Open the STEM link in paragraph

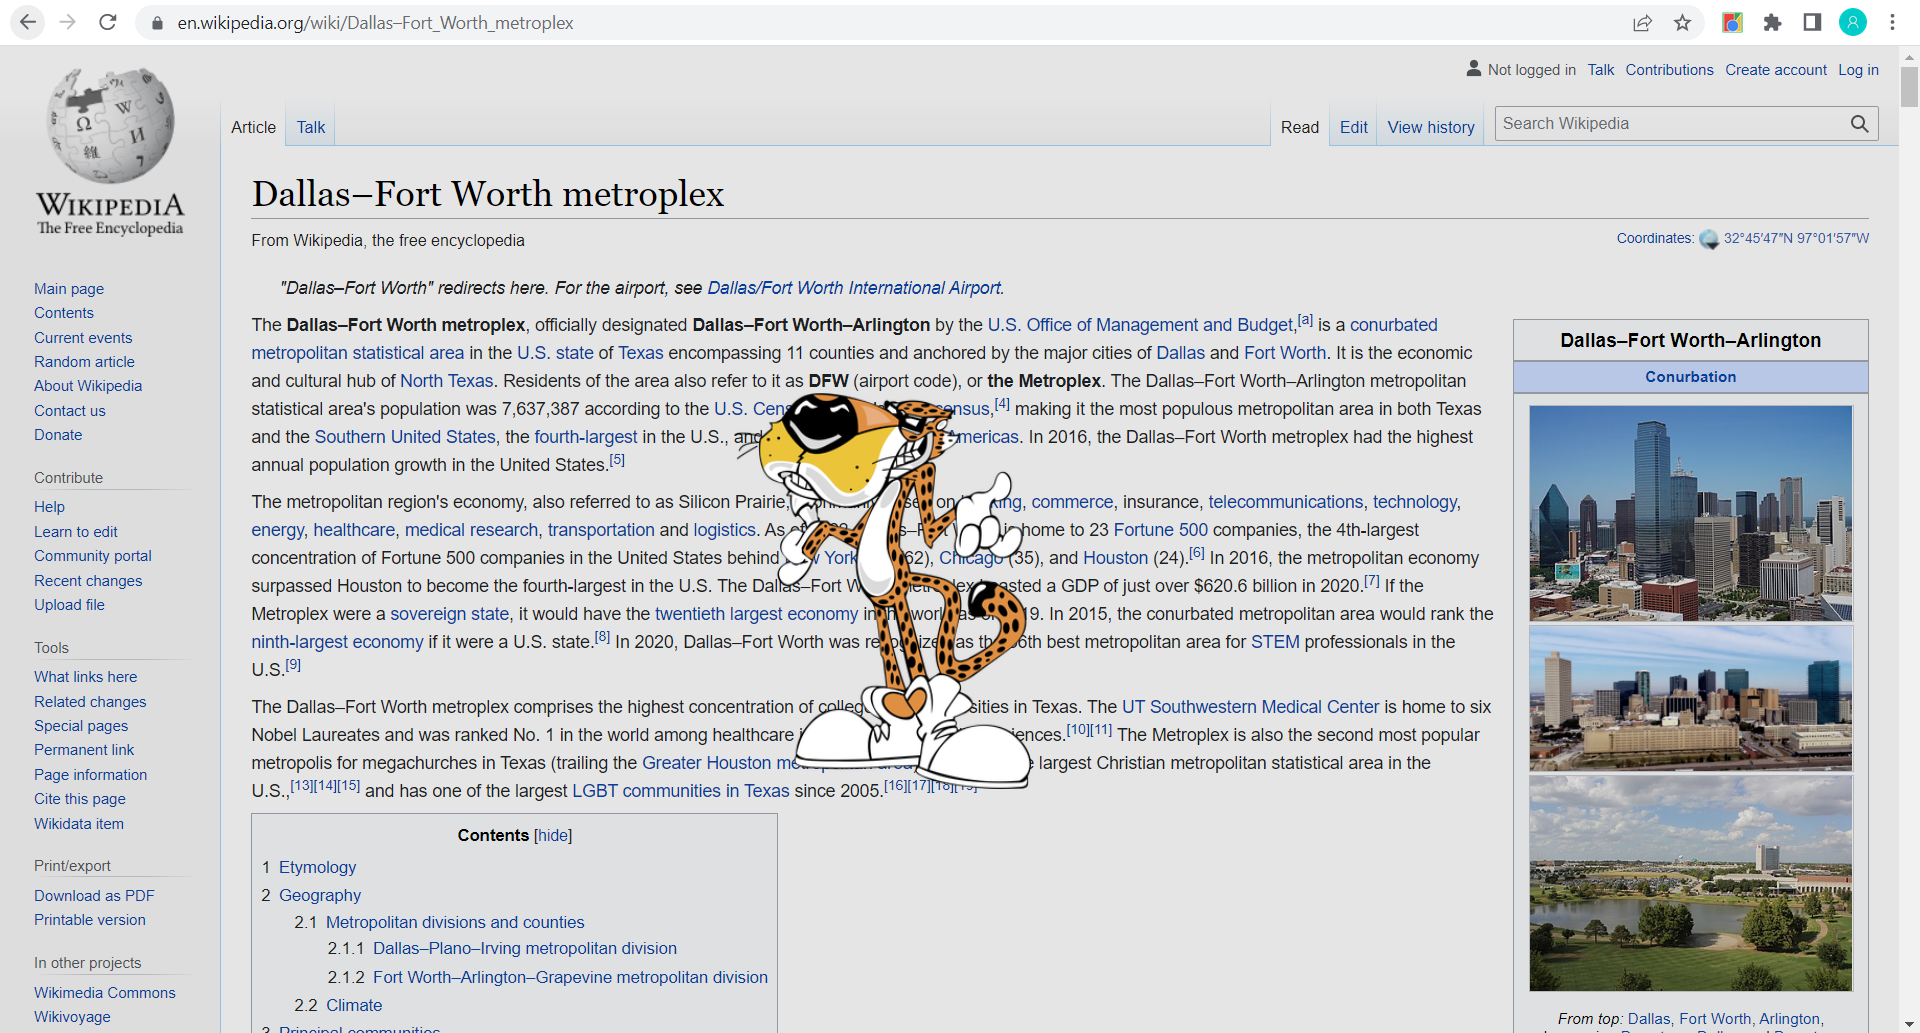pyautogui.click(x=1275, y=642)
